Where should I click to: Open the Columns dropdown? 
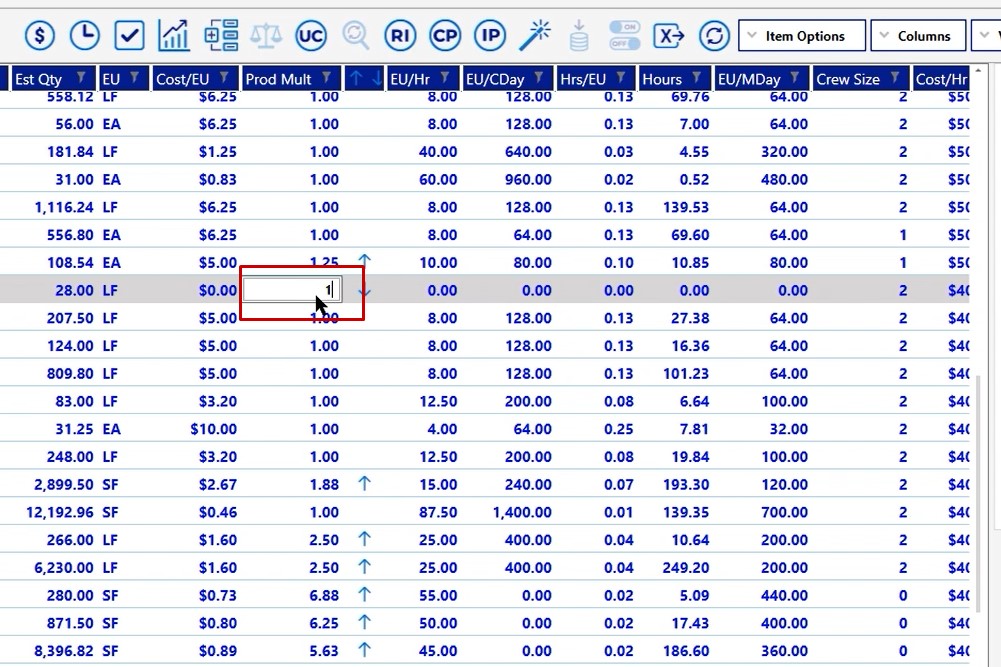tap(917, 36)
